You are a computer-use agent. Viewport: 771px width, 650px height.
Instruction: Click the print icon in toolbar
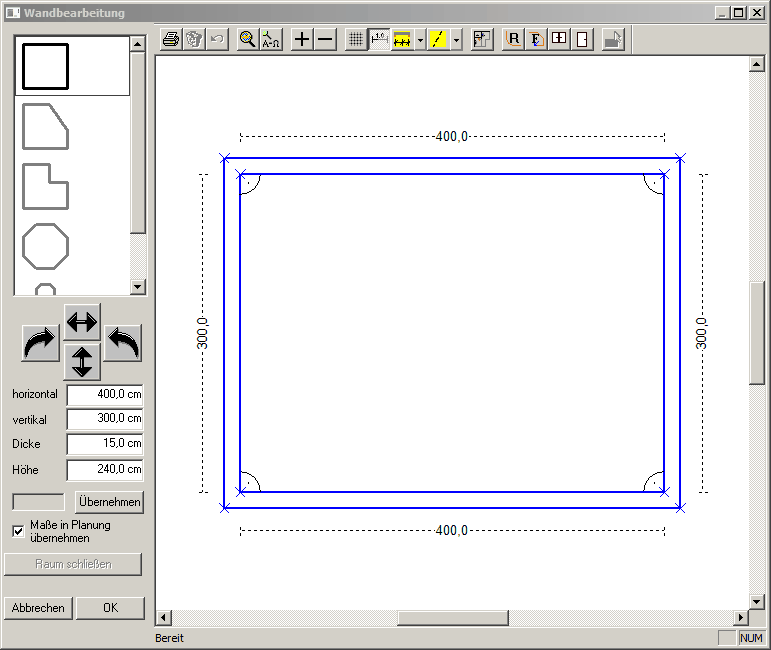tap(171, 39)
